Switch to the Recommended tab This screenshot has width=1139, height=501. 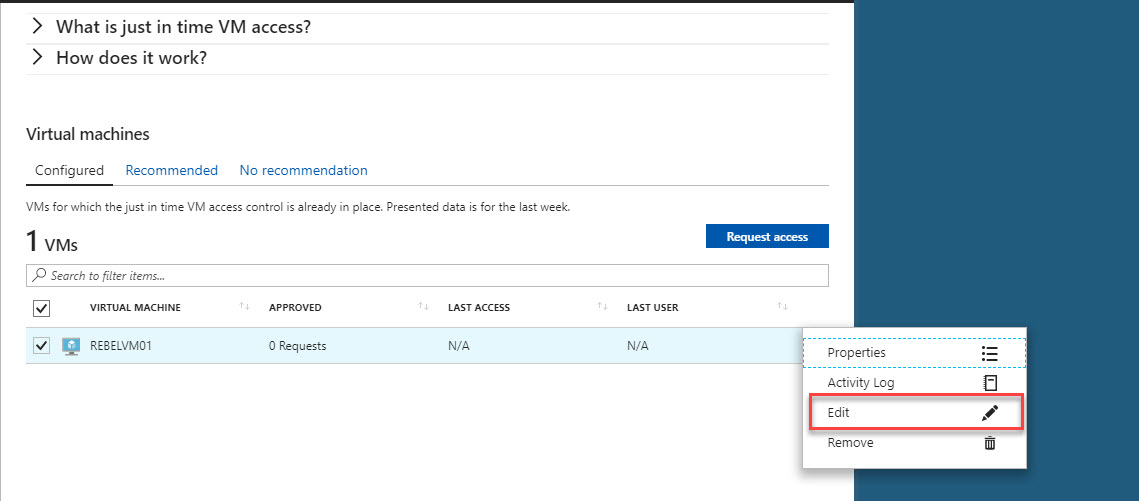(x=171, y=171)
